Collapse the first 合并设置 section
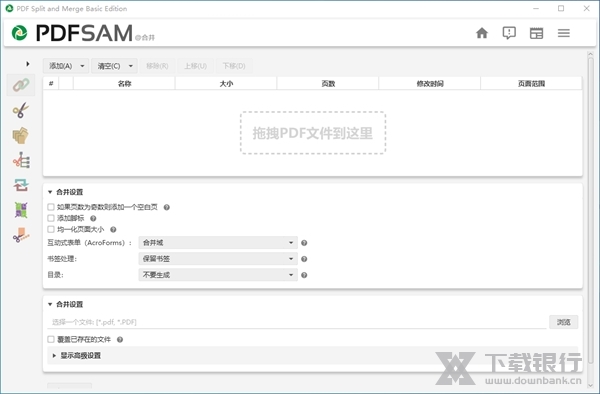Image resolution: width=600 pixels, height=394 pixels. click(50, 192)
